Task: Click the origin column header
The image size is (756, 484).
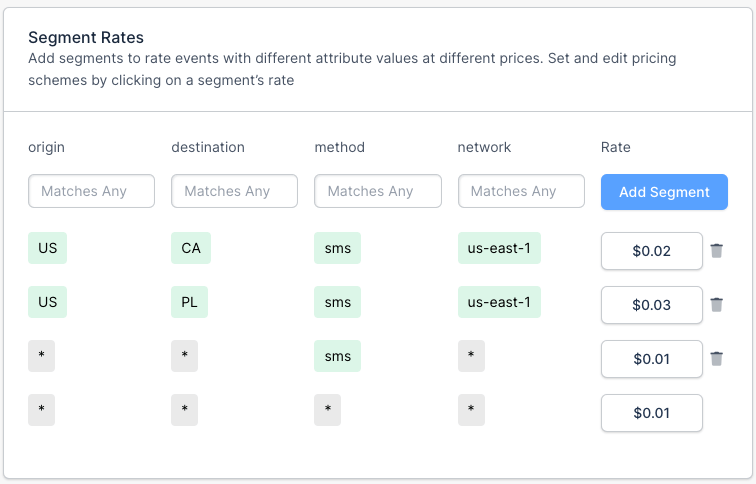Action: [x=46, y=147]
